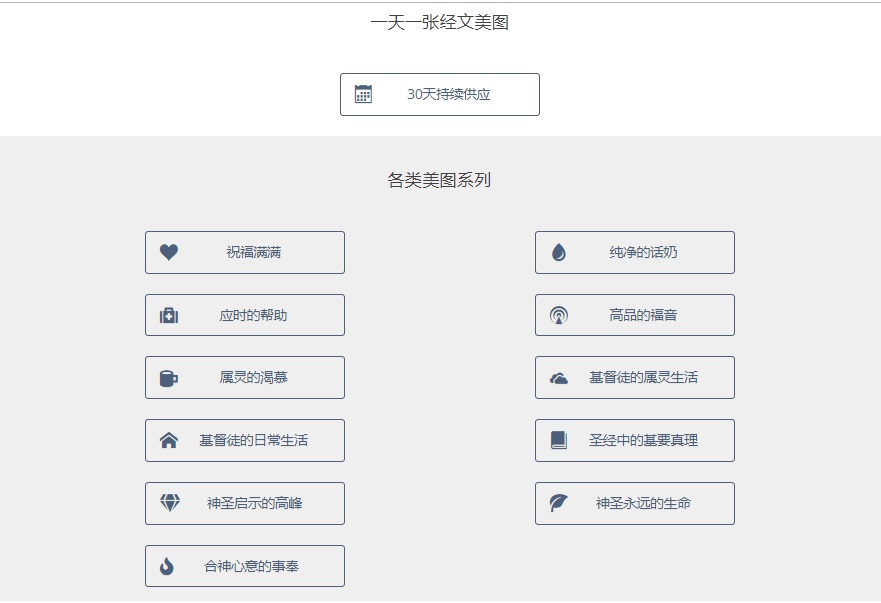This screenshot has height=603, width=881.
Task: Open the 应时的帮助 category
Action: point(253,316)
